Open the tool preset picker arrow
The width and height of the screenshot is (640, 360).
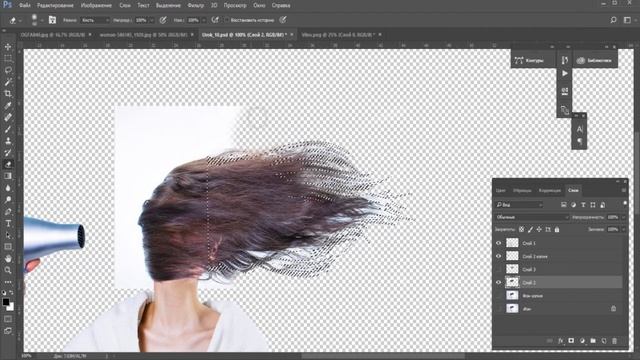[20, 20]
